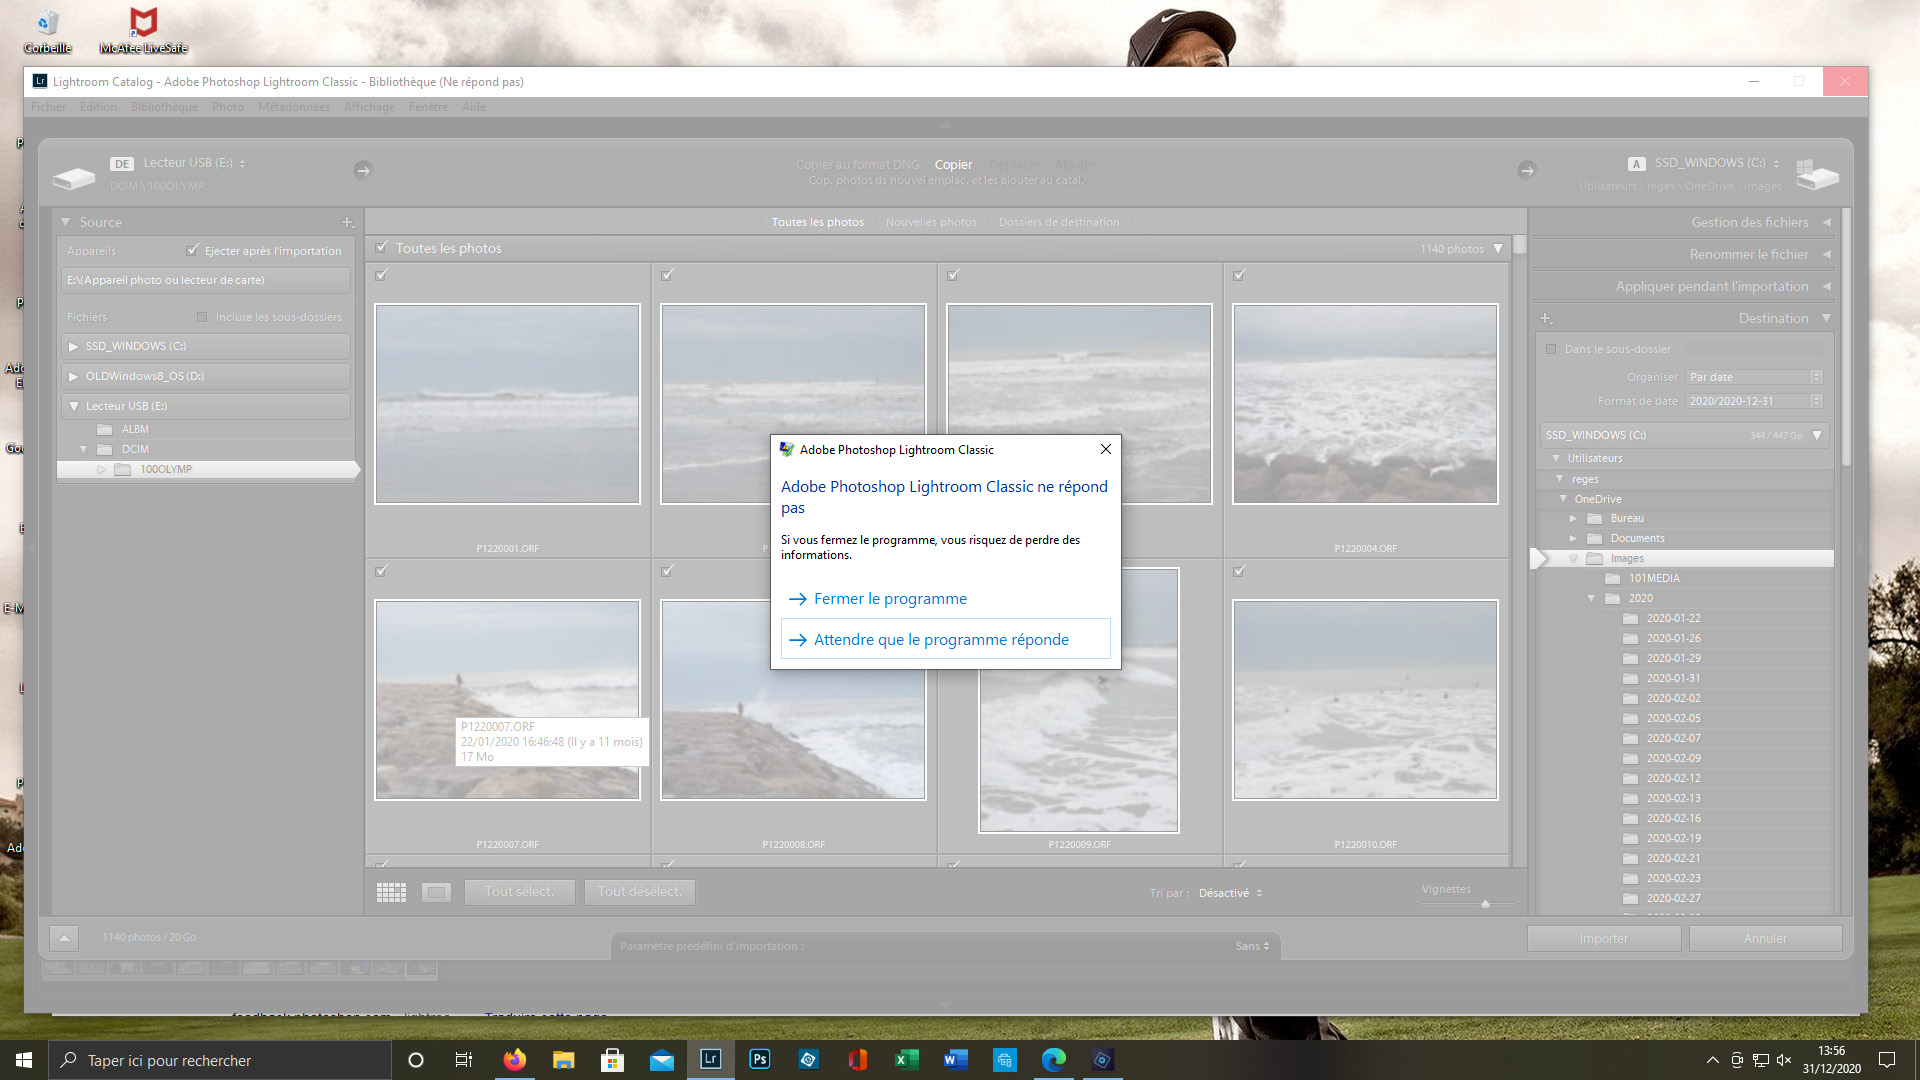The width and height of the screenshot is (1920, 1080).
Task: Switch to grid view icon
Action: [391, 892]
